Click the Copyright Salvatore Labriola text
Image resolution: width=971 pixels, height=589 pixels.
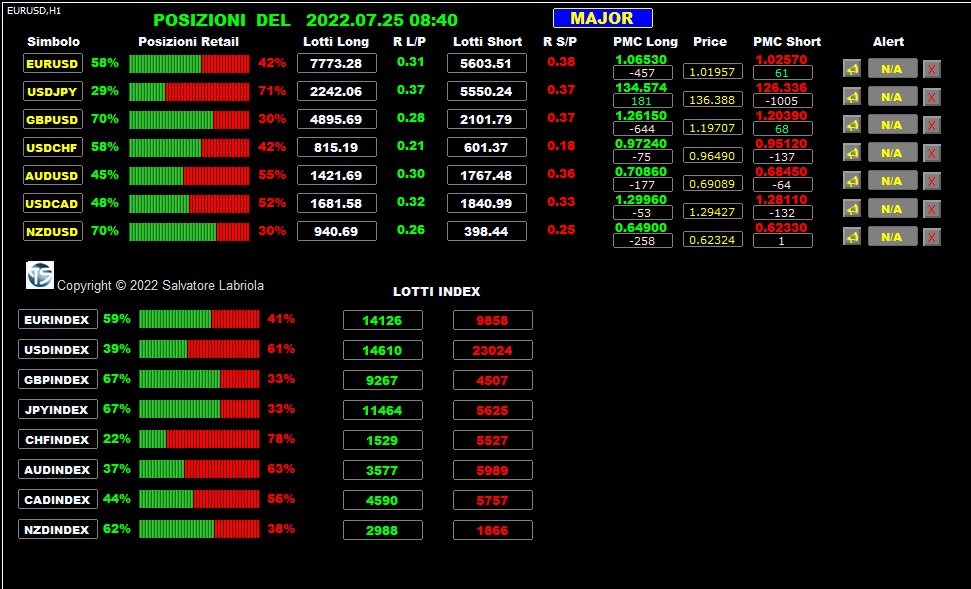click(x=160, y=286)
